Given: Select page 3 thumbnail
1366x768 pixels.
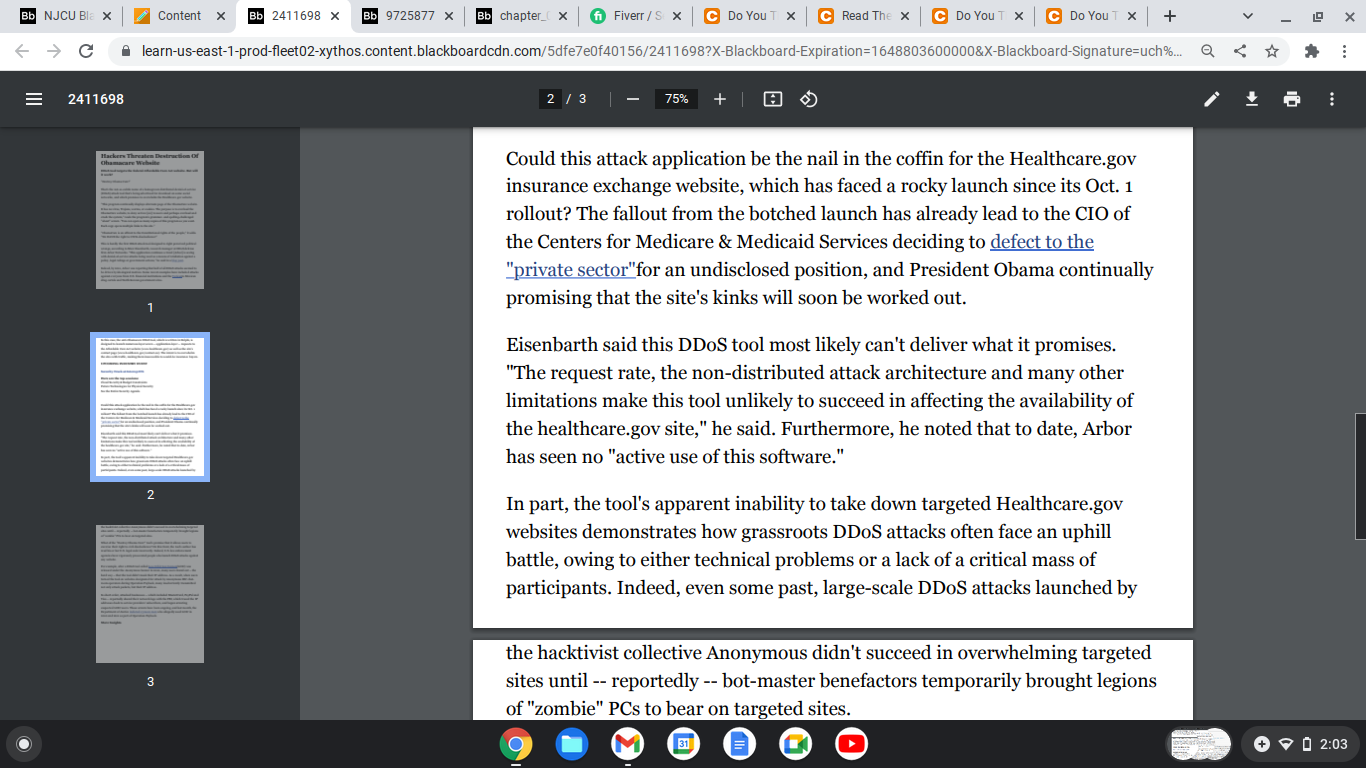Looking at the screenshot, I should click(150, 593).
